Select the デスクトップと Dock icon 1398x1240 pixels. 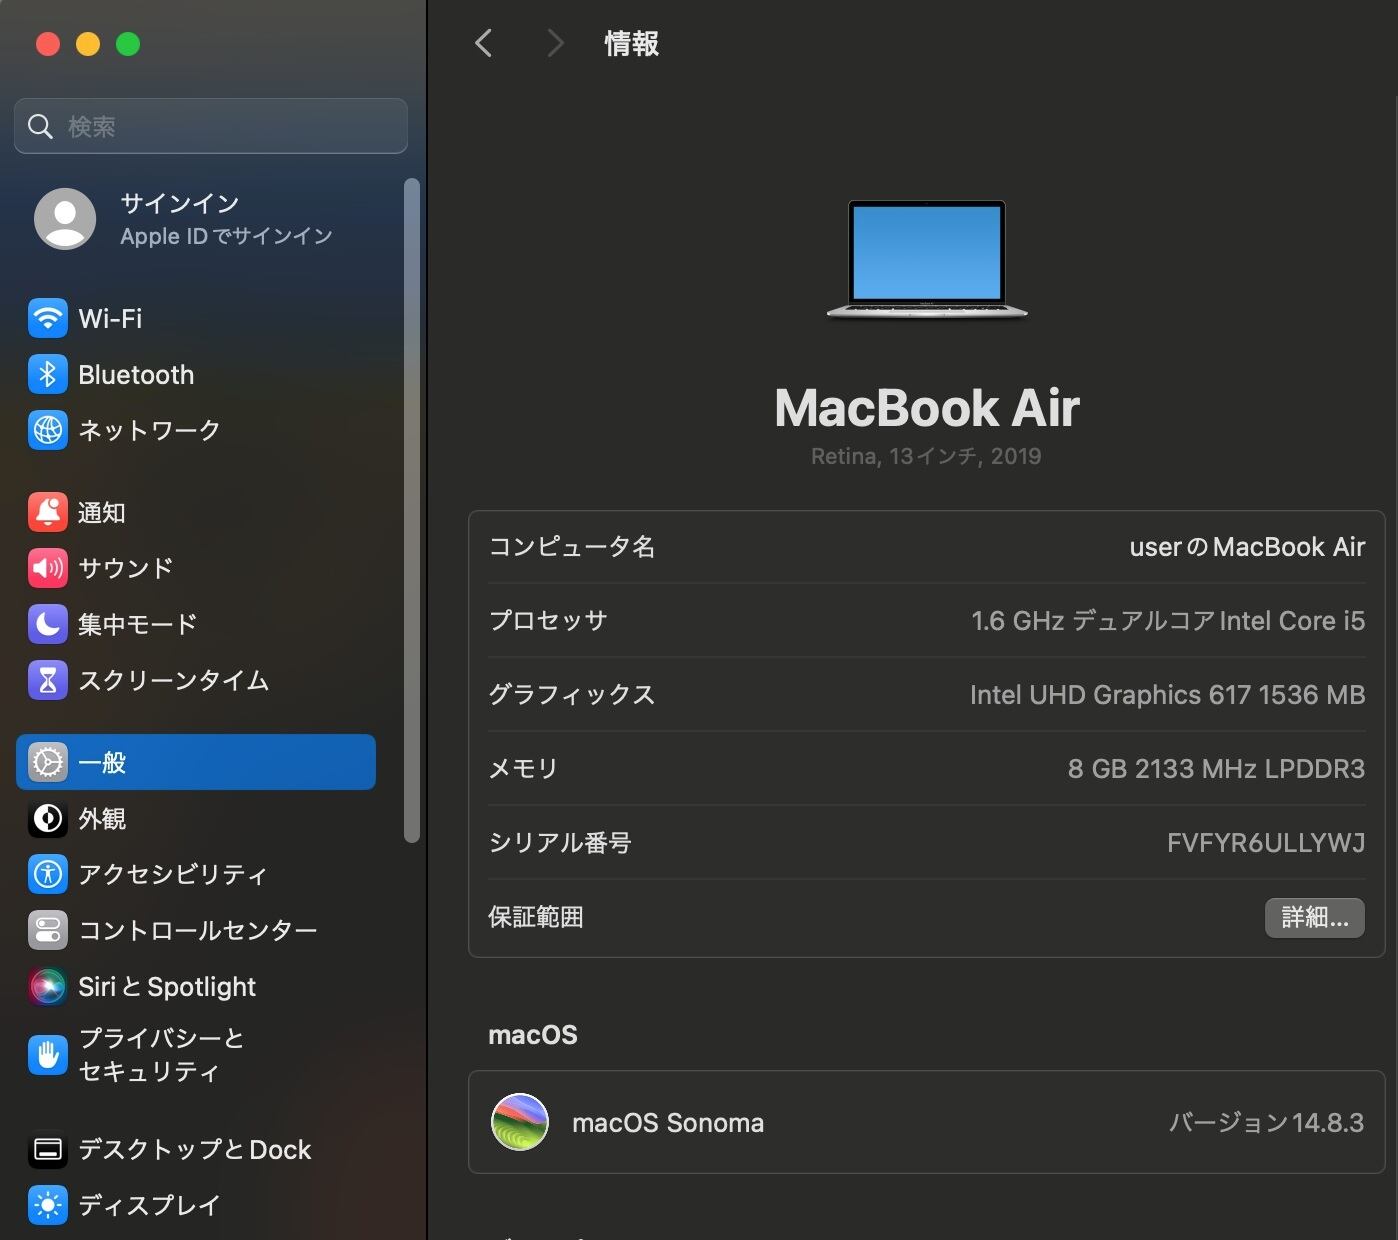tap(48, 1150)
